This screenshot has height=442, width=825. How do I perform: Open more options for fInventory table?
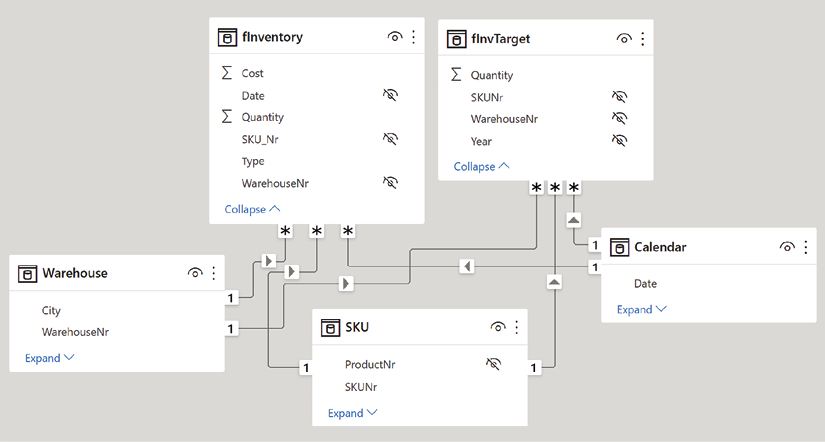click(x=414, y=37)
